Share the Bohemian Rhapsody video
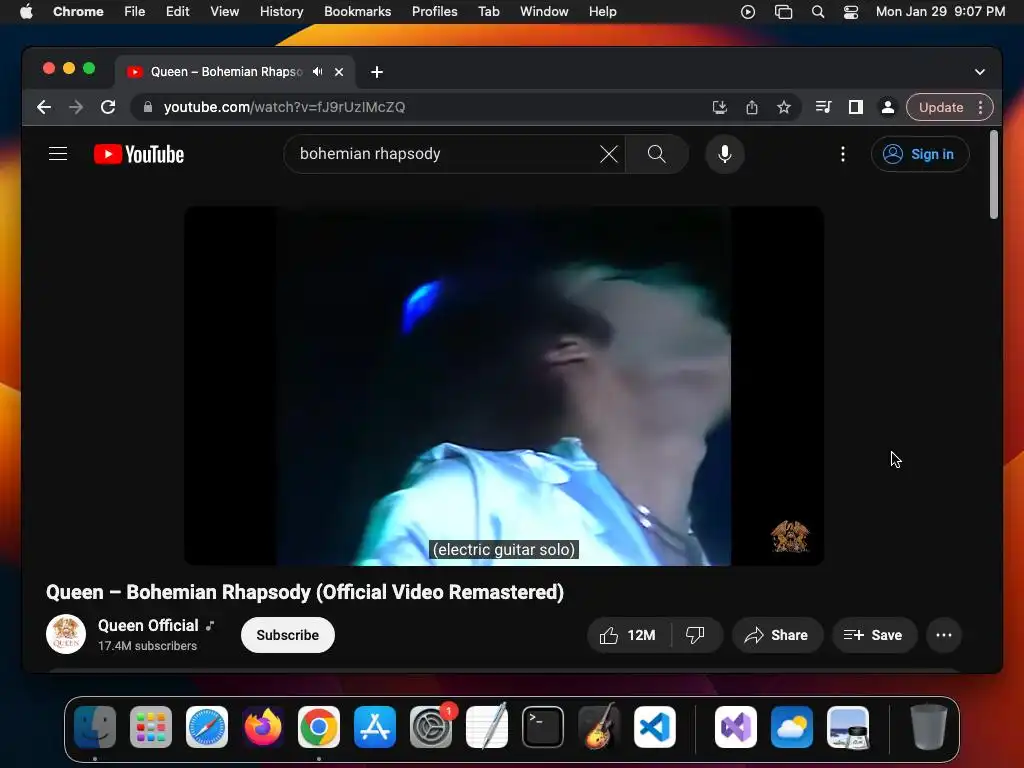1024x768 pixels. [777, 635]
